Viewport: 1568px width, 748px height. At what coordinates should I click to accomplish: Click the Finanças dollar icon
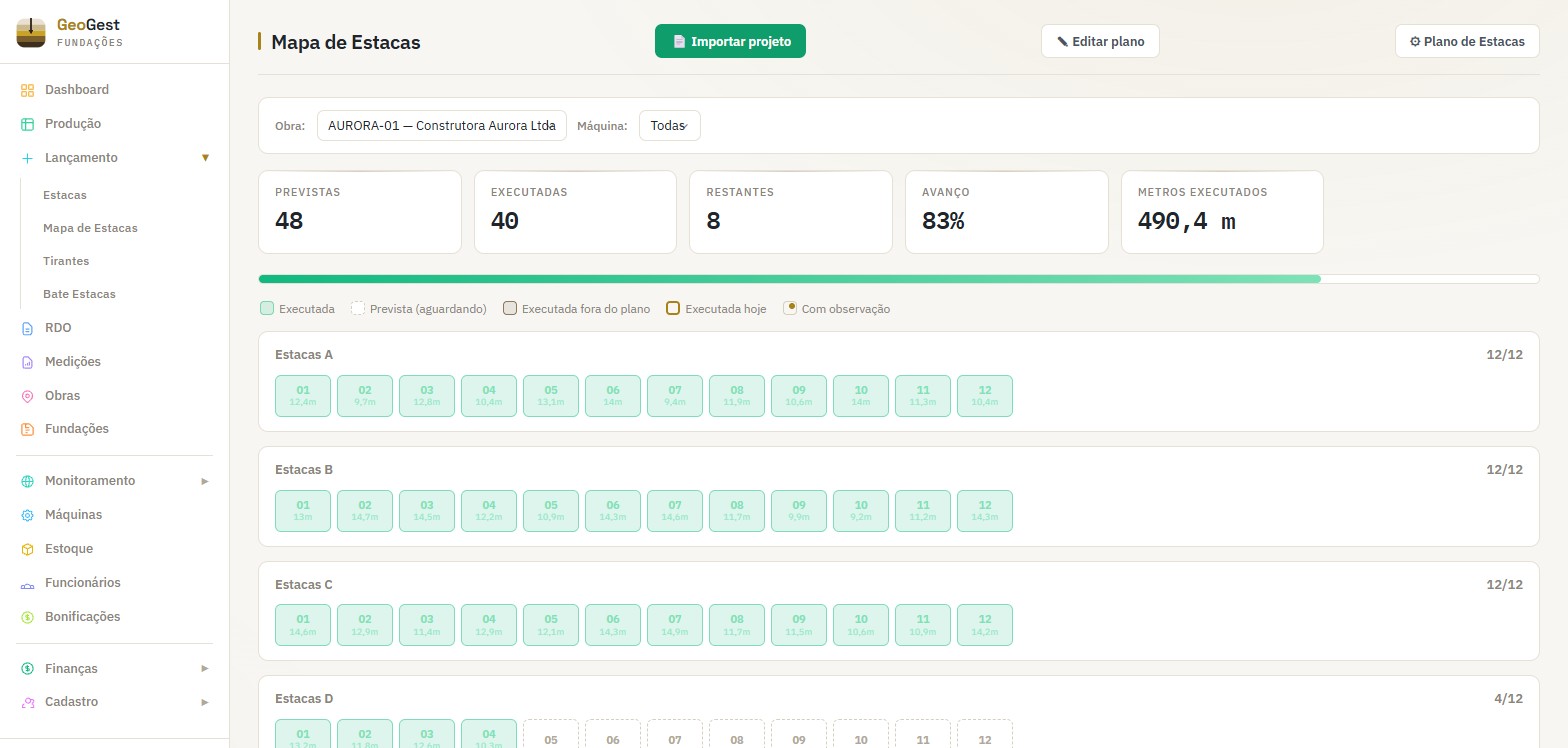tap(27, 669)
